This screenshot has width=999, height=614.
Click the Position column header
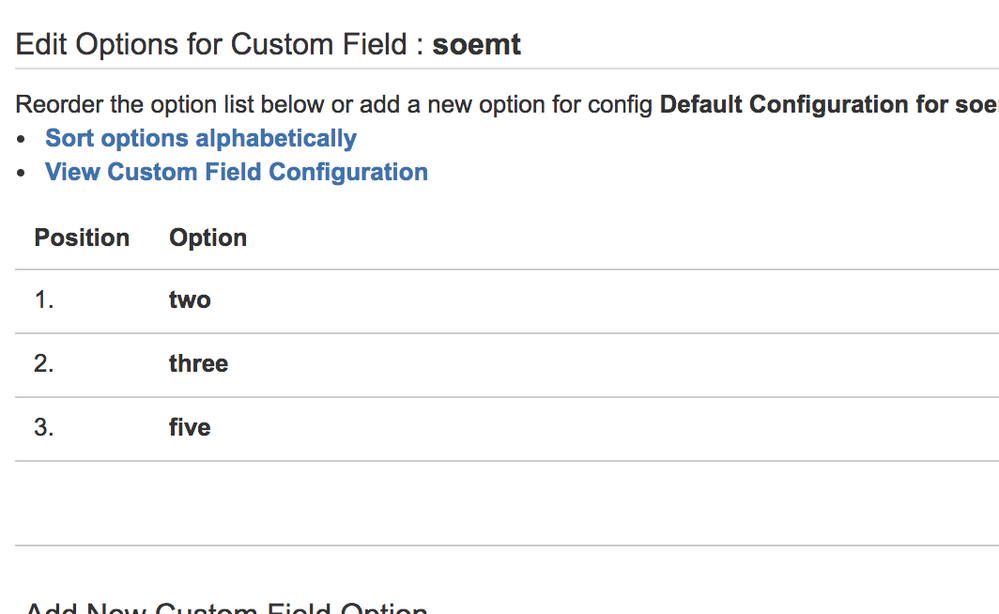(x=82, y=238)
